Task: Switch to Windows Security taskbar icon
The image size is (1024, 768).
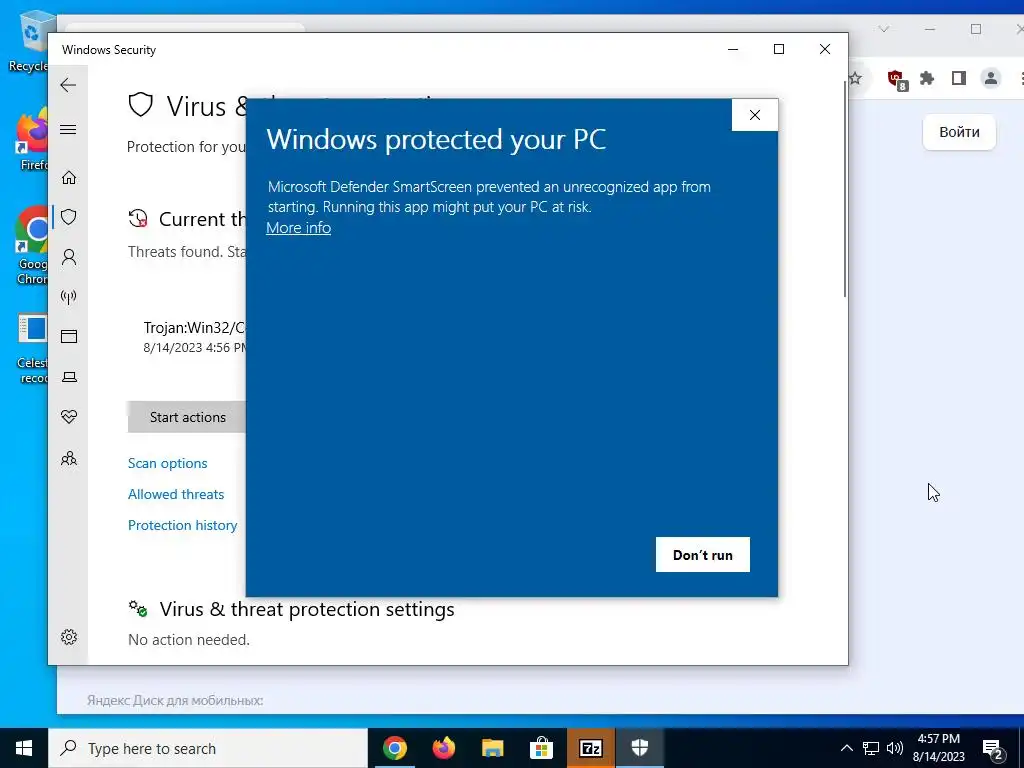Action: (639, 748)
